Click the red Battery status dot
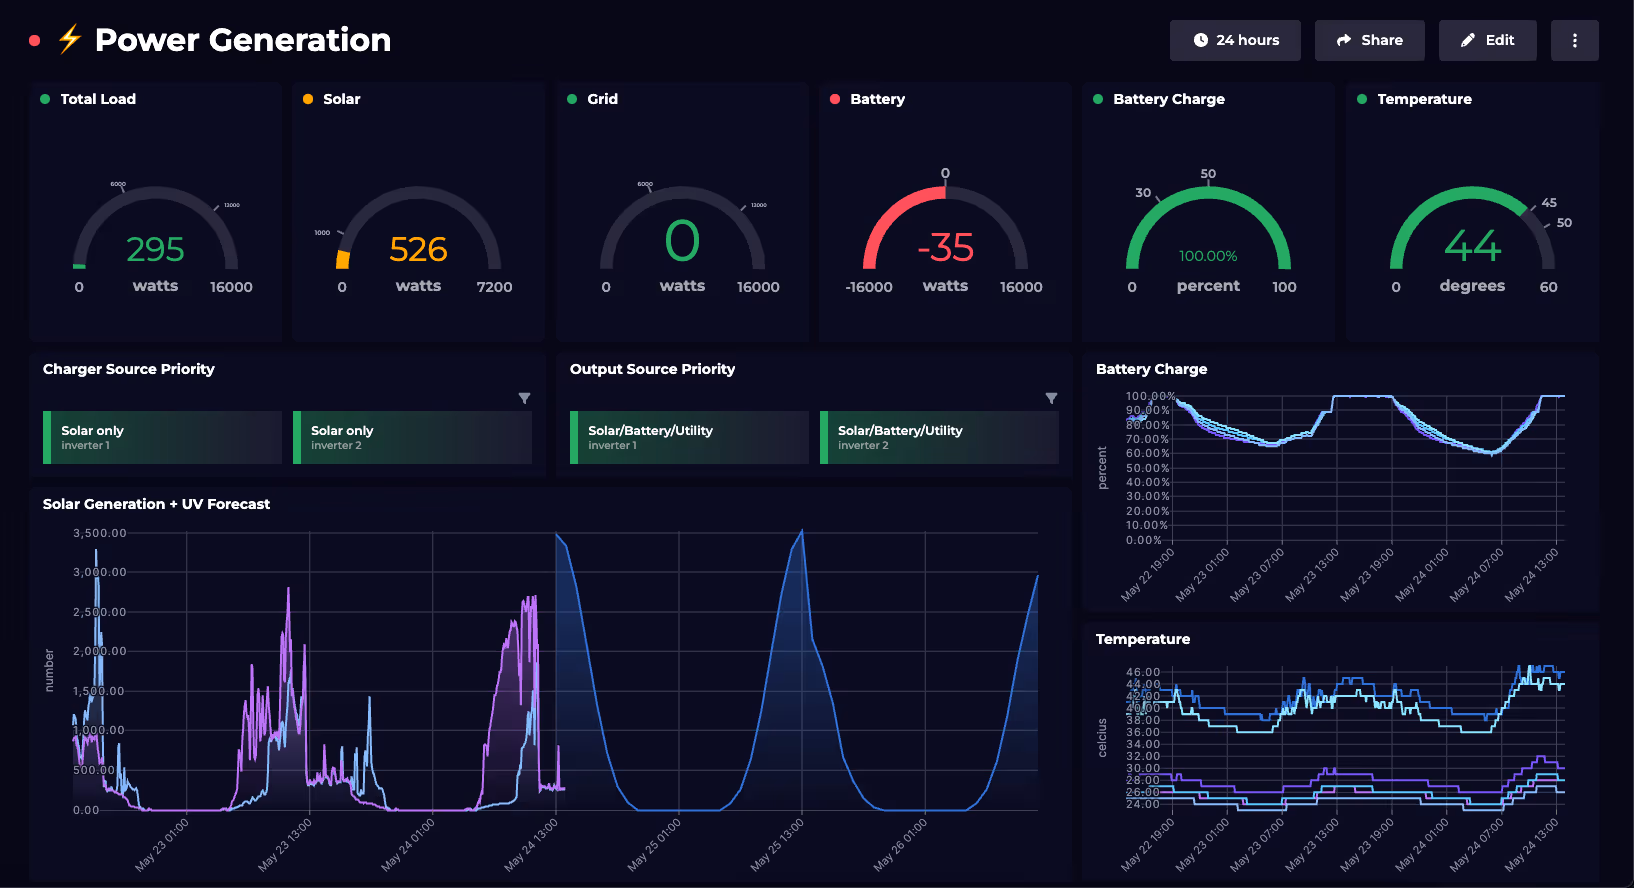Screen dimensions: 1634x888 coord(835,99)
